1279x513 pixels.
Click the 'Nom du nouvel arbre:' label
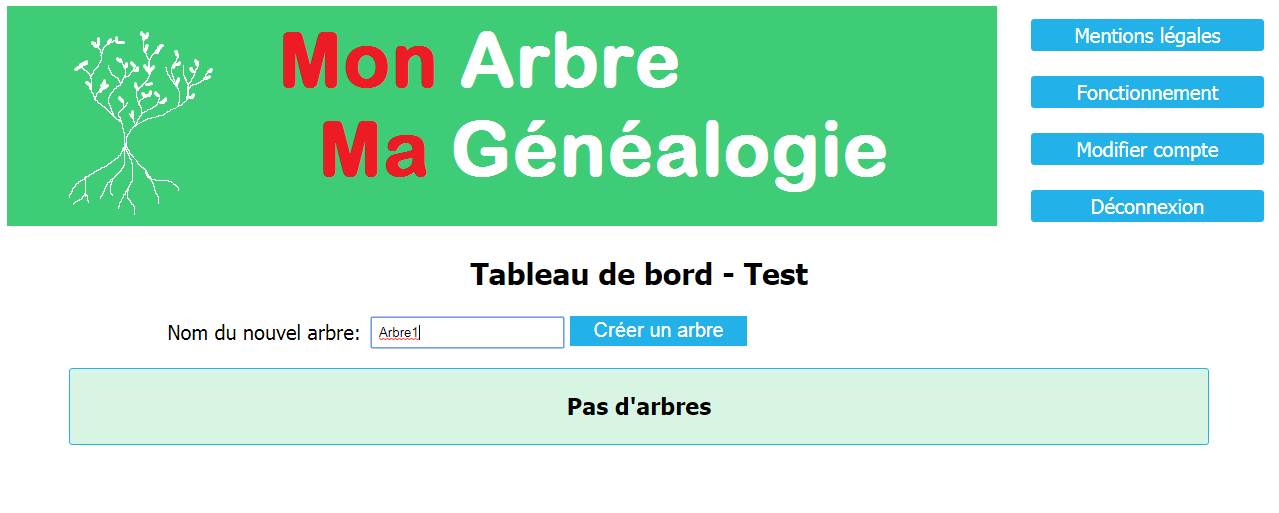263,333
